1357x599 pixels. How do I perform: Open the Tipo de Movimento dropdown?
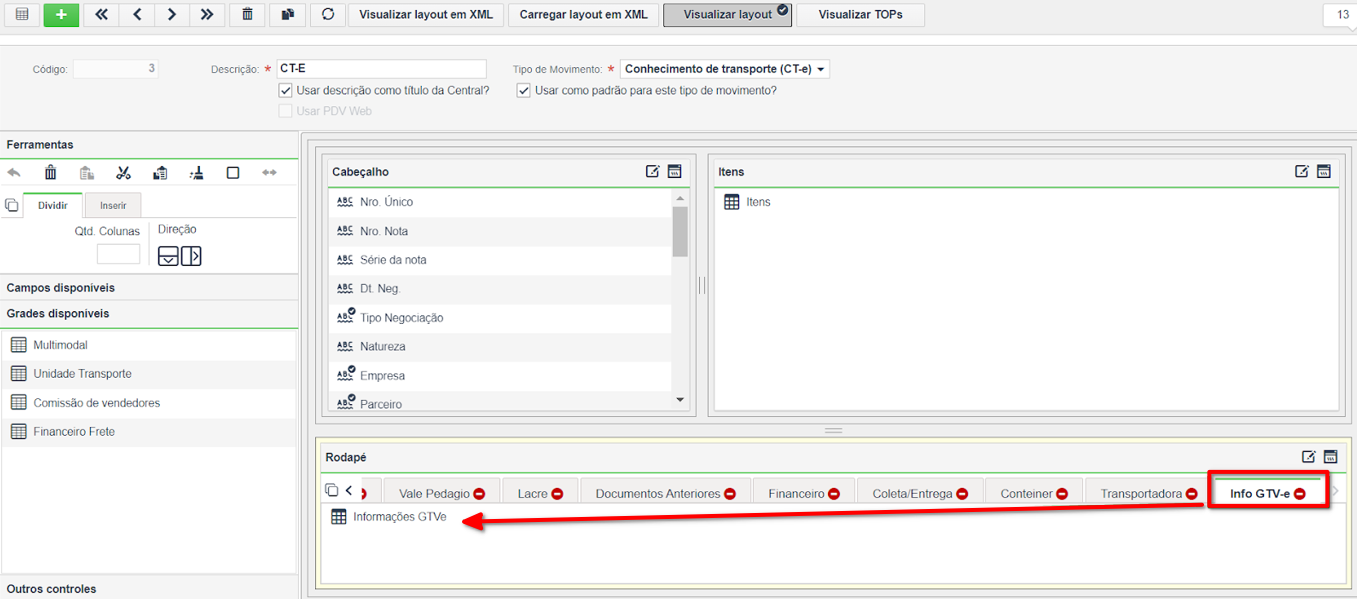[725, 69]
